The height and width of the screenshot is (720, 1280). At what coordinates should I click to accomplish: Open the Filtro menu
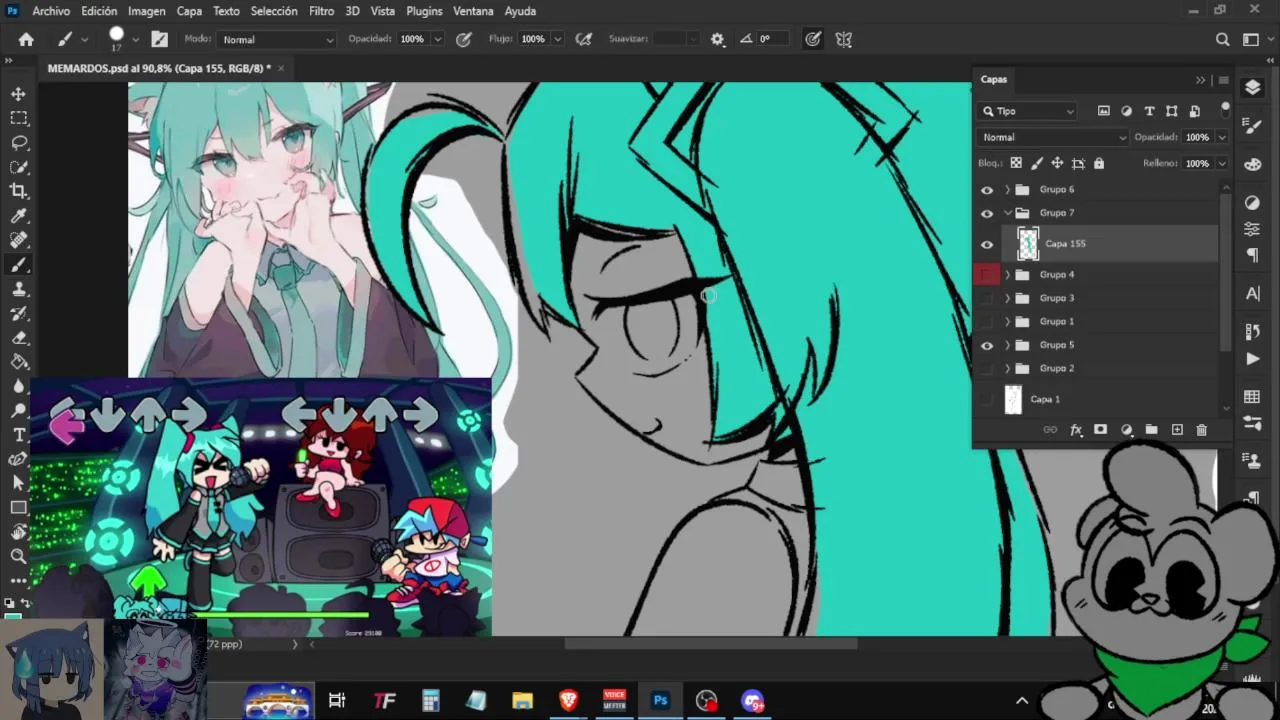click(x=321, y=11)
